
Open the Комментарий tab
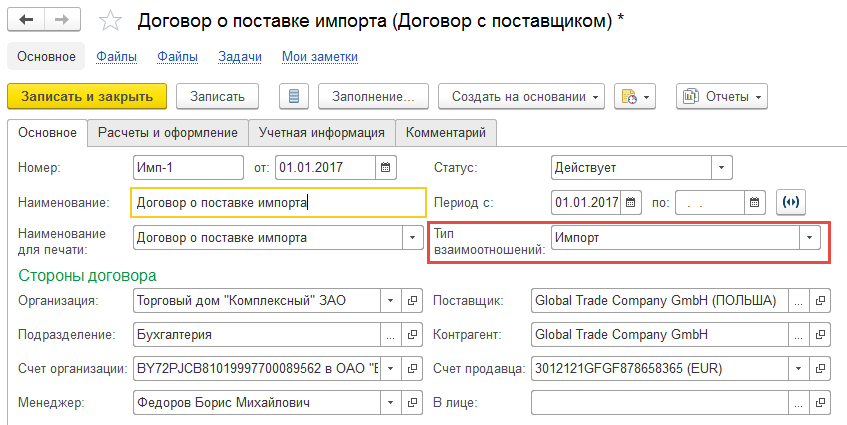[446, 132]
